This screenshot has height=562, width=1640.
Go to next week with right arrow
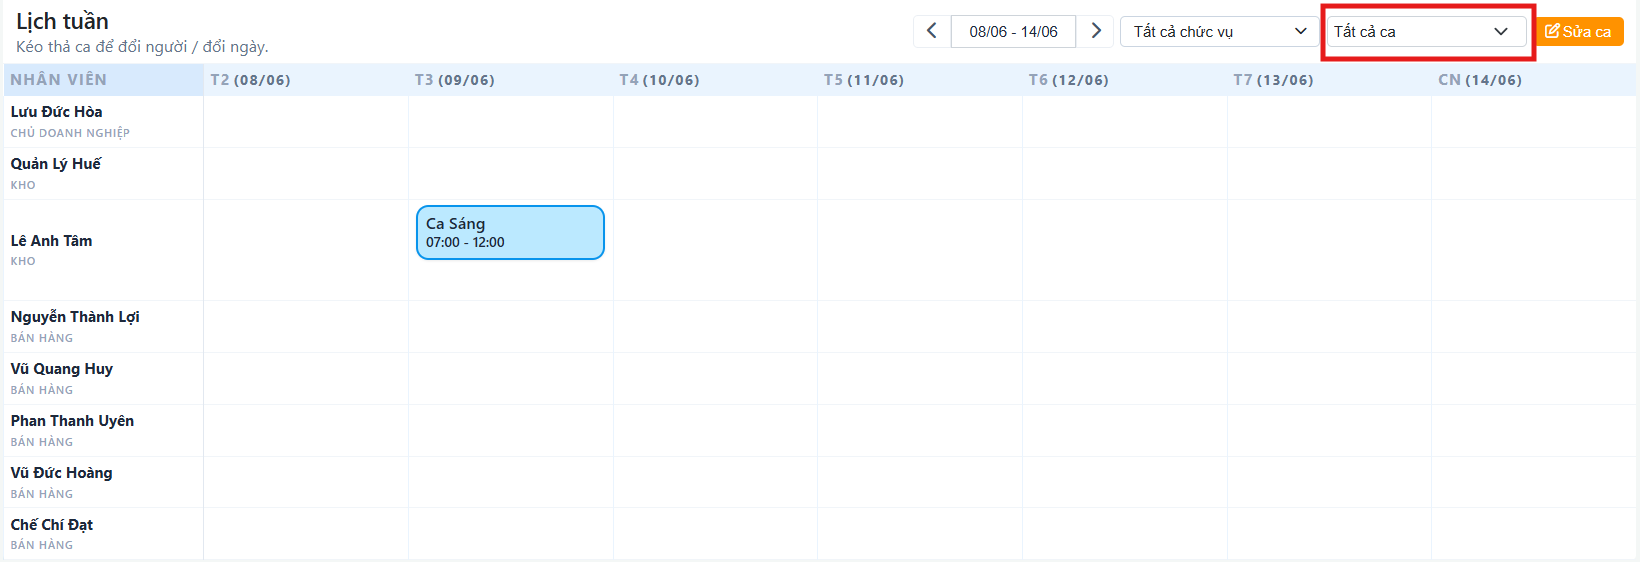(1095, 31)
